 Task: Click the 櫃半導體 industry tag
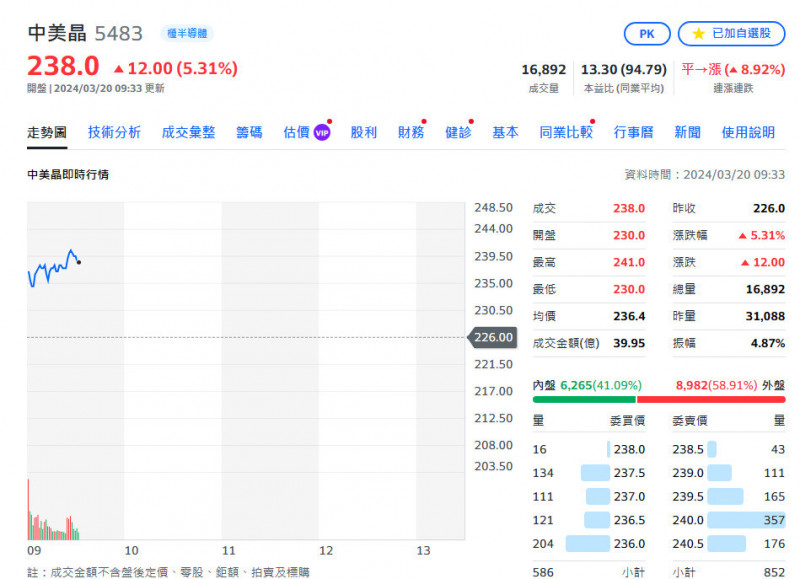[x=187, y=34]
